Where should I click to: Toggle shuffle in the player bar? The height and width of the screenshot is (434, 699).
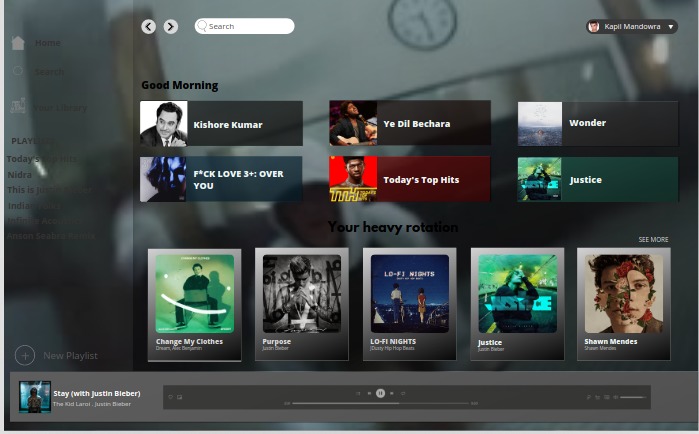click(x=358, y=393)
